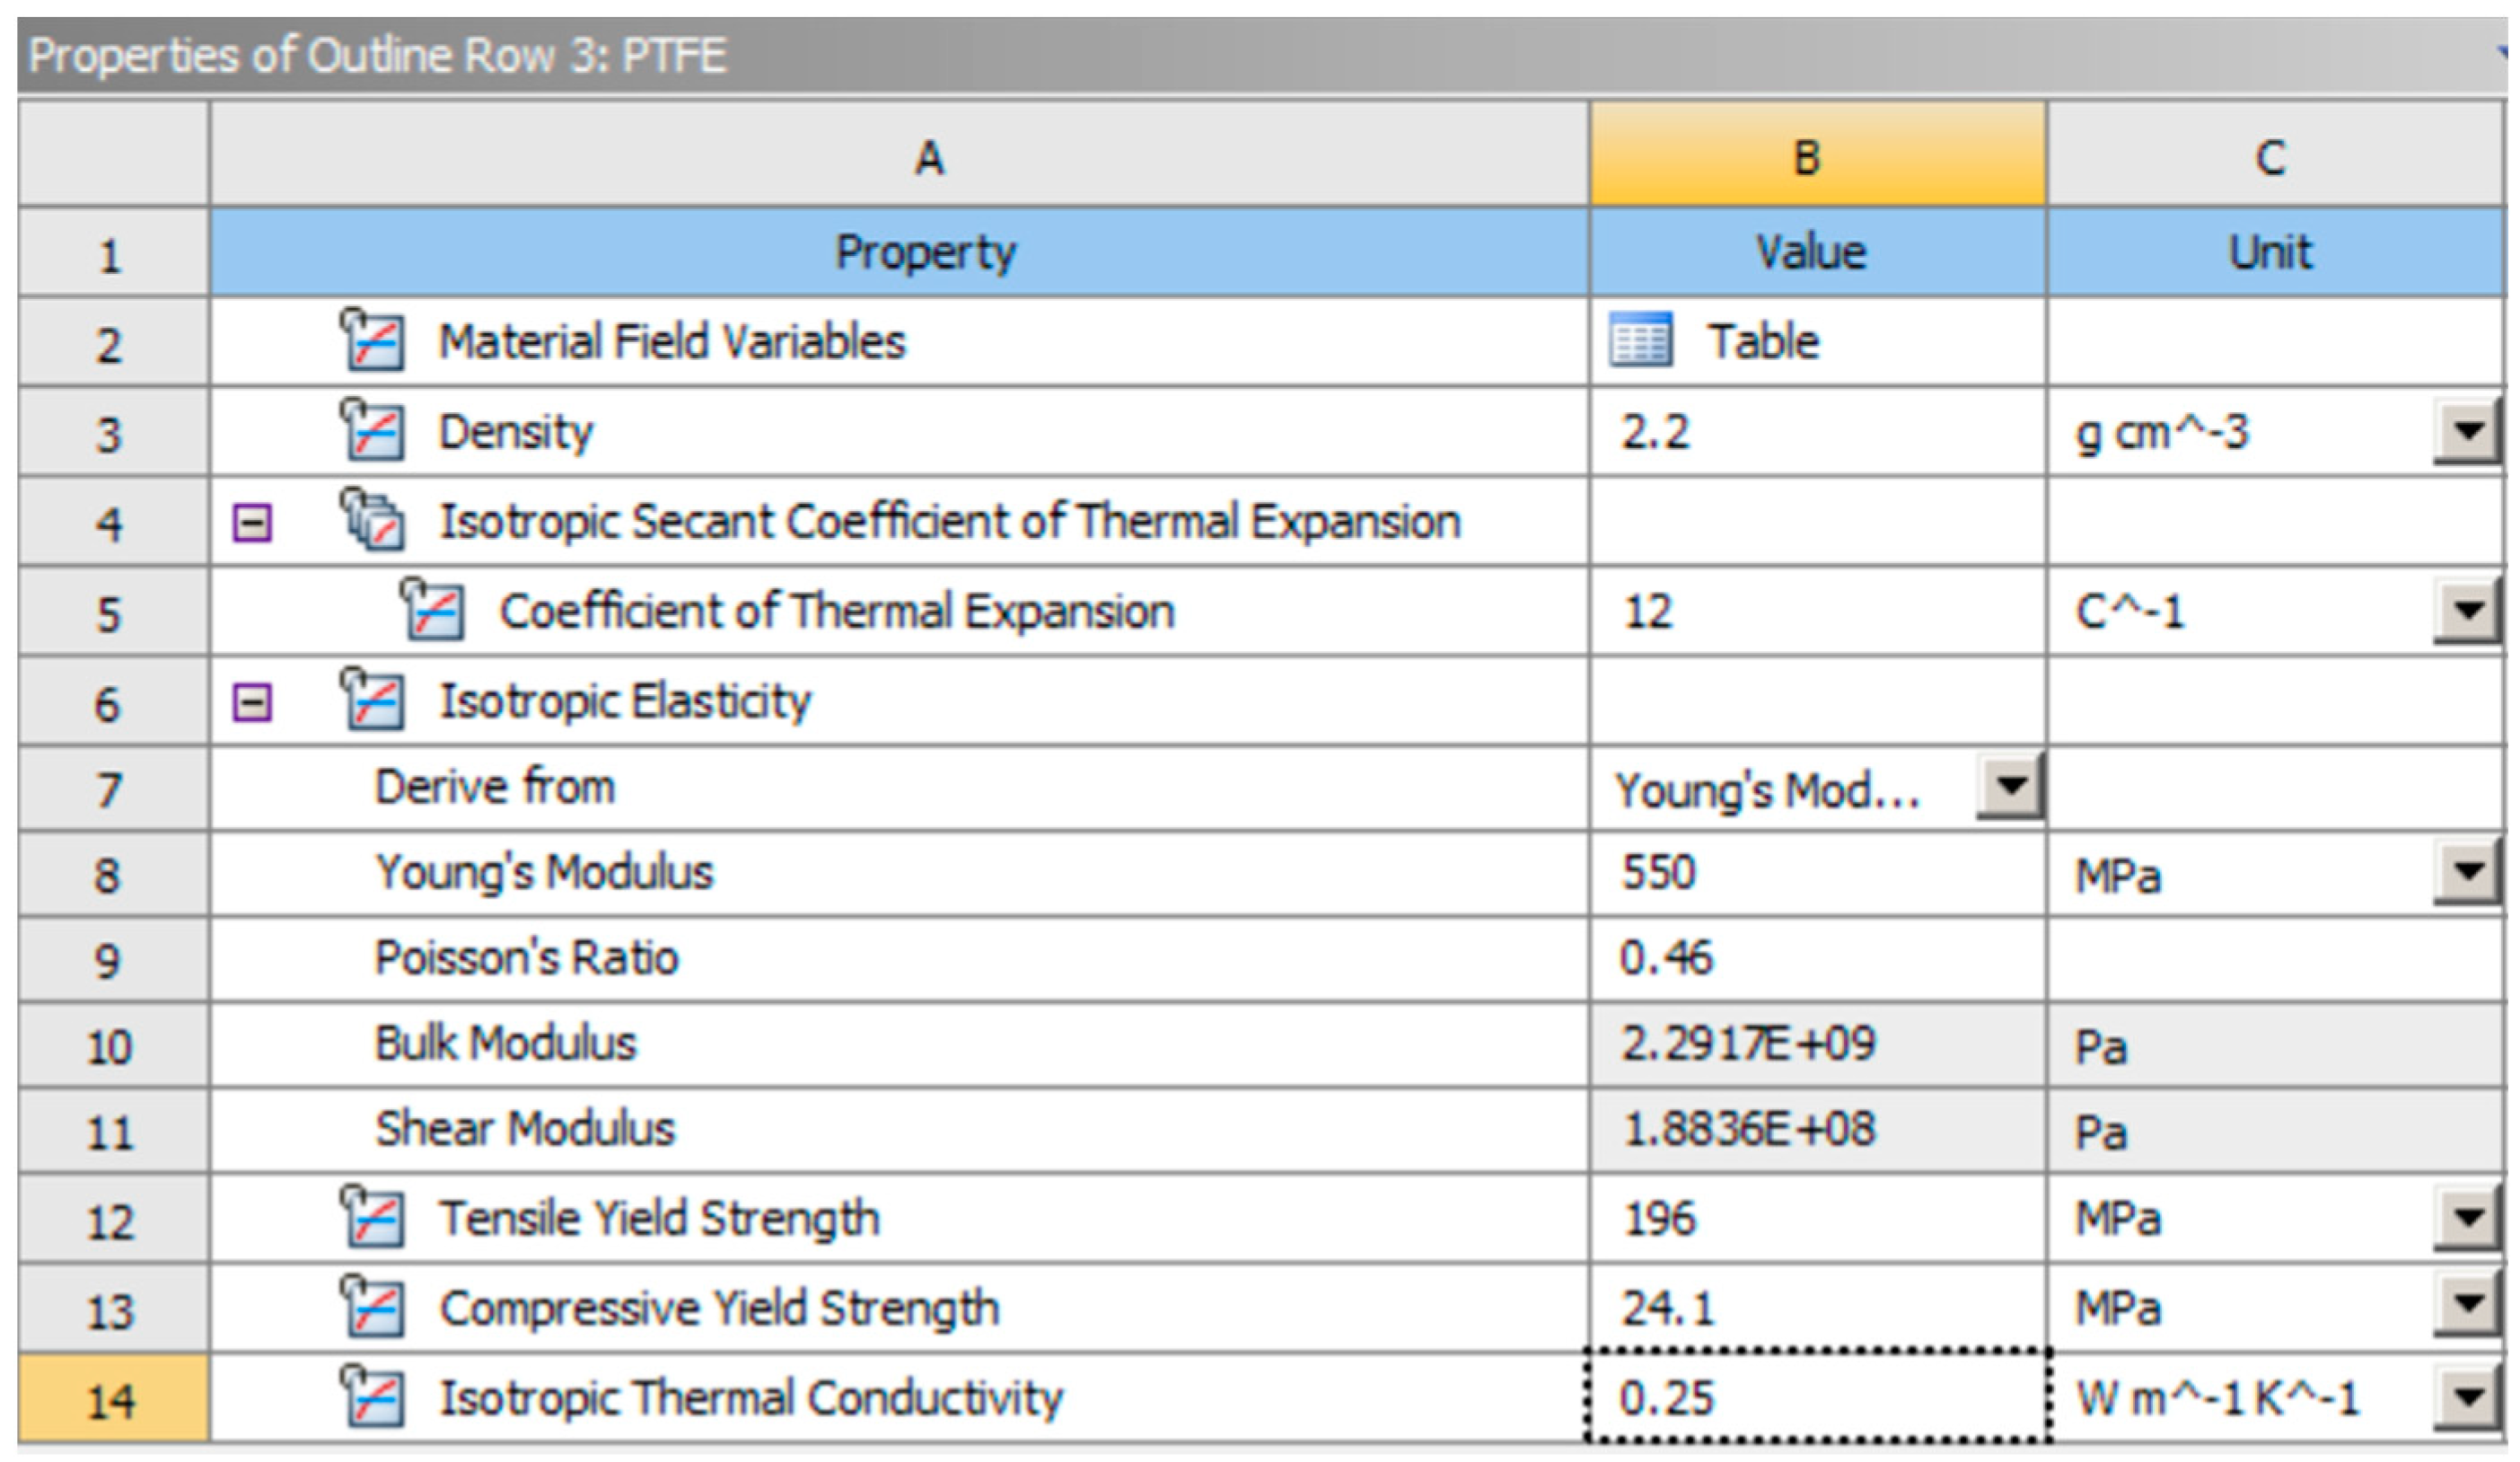Click the Isotropic Secant Coefficient property icon
The width and height of the screenshot is (2520, 1462).
click(372, 520)
